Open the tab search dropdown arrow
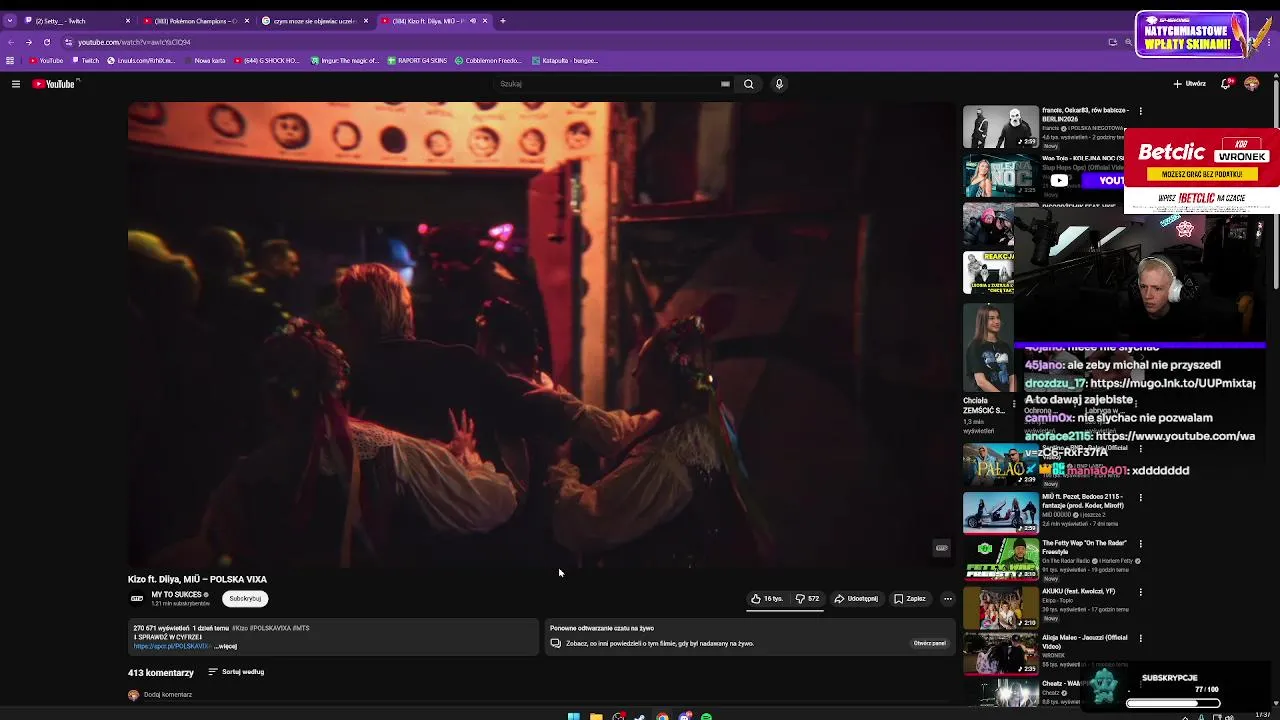 tap(9, 21)
